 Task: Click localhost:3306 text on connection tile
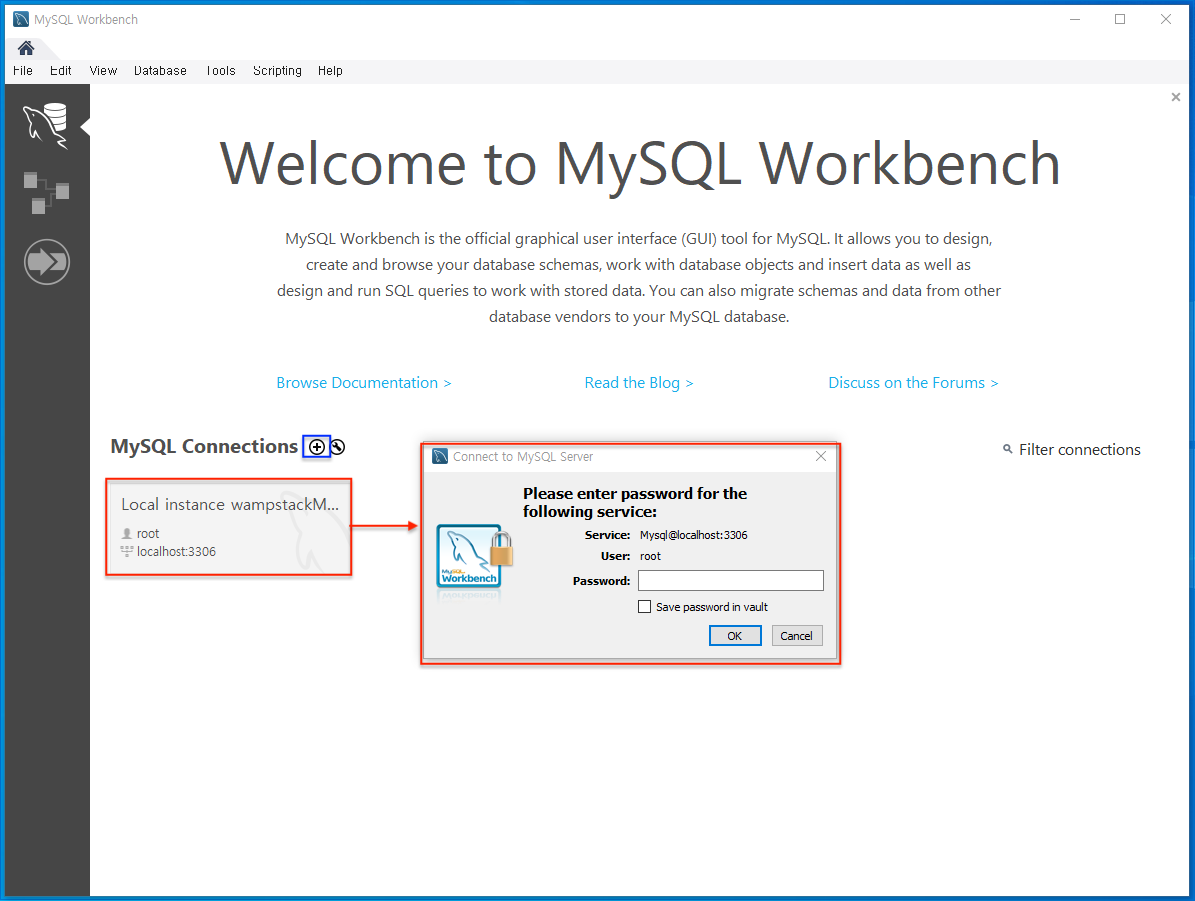click(176, 551)
